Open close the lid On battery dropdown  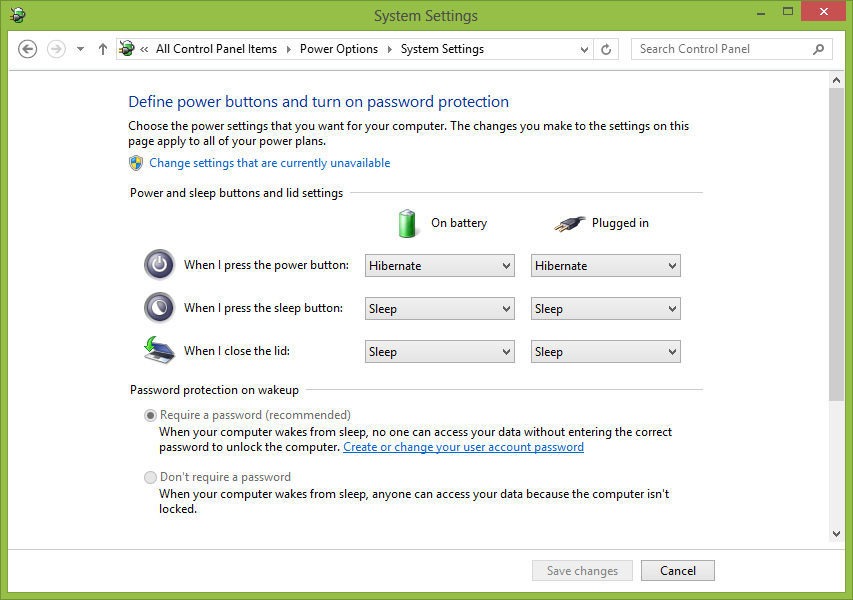(440, 351)
